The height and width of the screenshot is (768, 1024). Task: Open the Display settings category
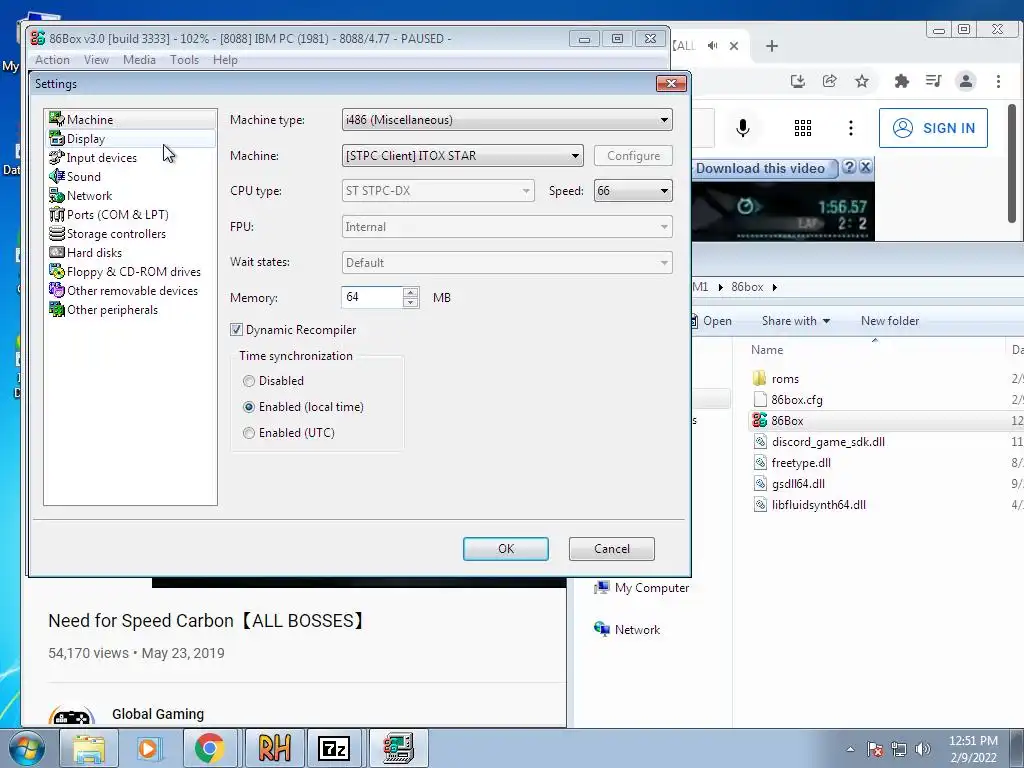pyautogui.click(x=86, y=138)
